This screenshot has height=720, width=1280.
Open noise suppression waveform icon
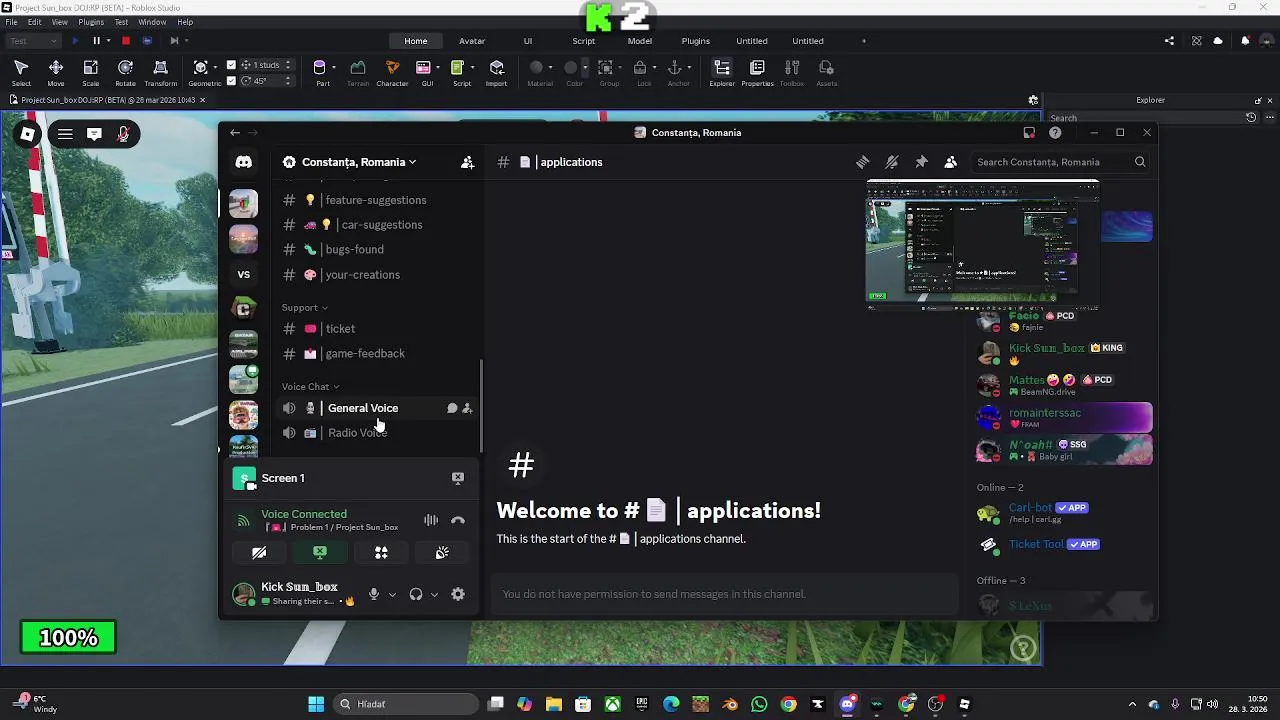click(430, 520)
